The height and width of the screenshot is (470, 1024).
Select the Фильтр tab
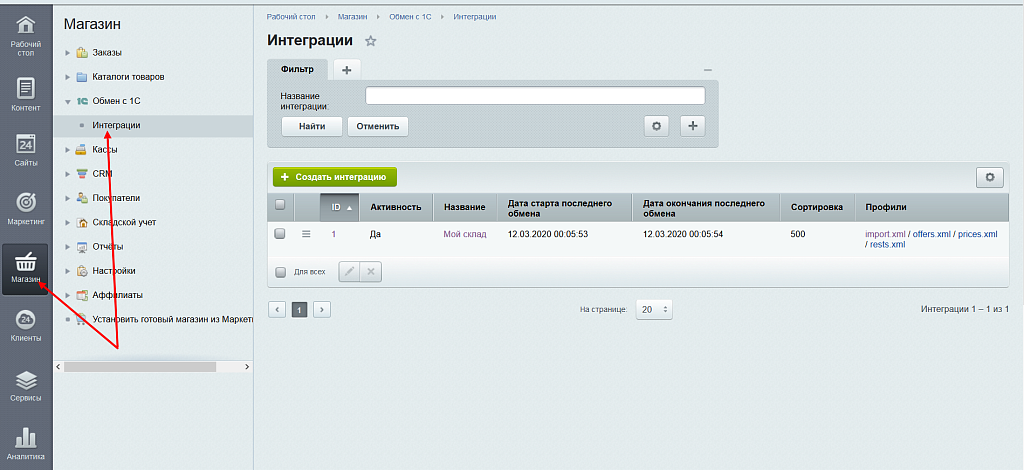(x=297, y=69)
